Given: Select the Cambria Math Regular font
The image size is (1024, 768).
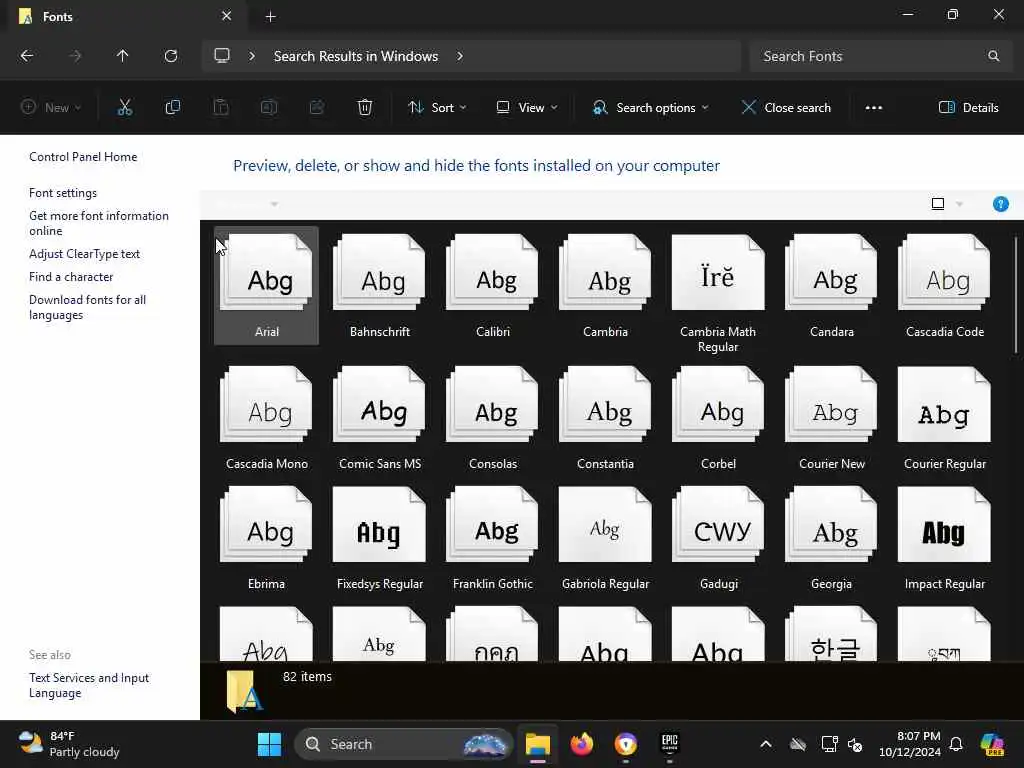Looking at the screenshot, I should 718,294.
